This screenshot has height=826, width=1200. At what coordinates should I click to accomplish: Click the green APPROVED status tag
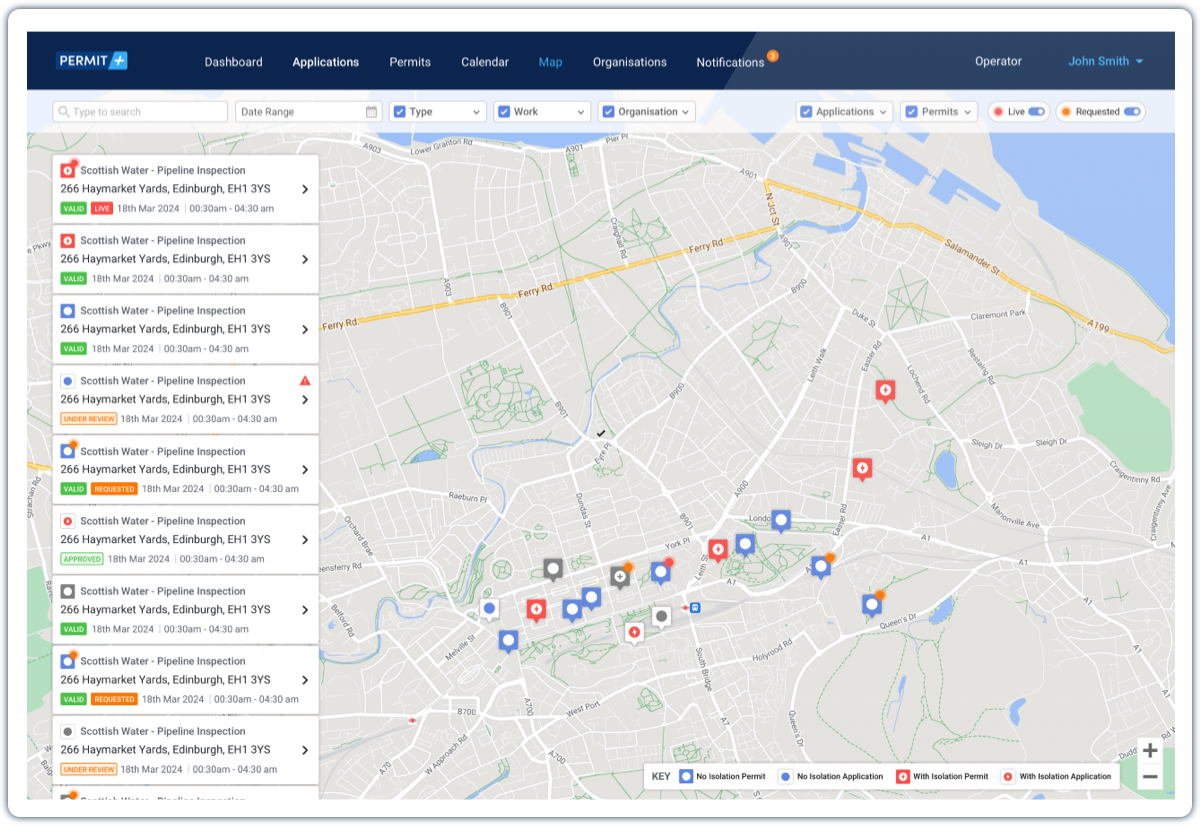(82, 559)
